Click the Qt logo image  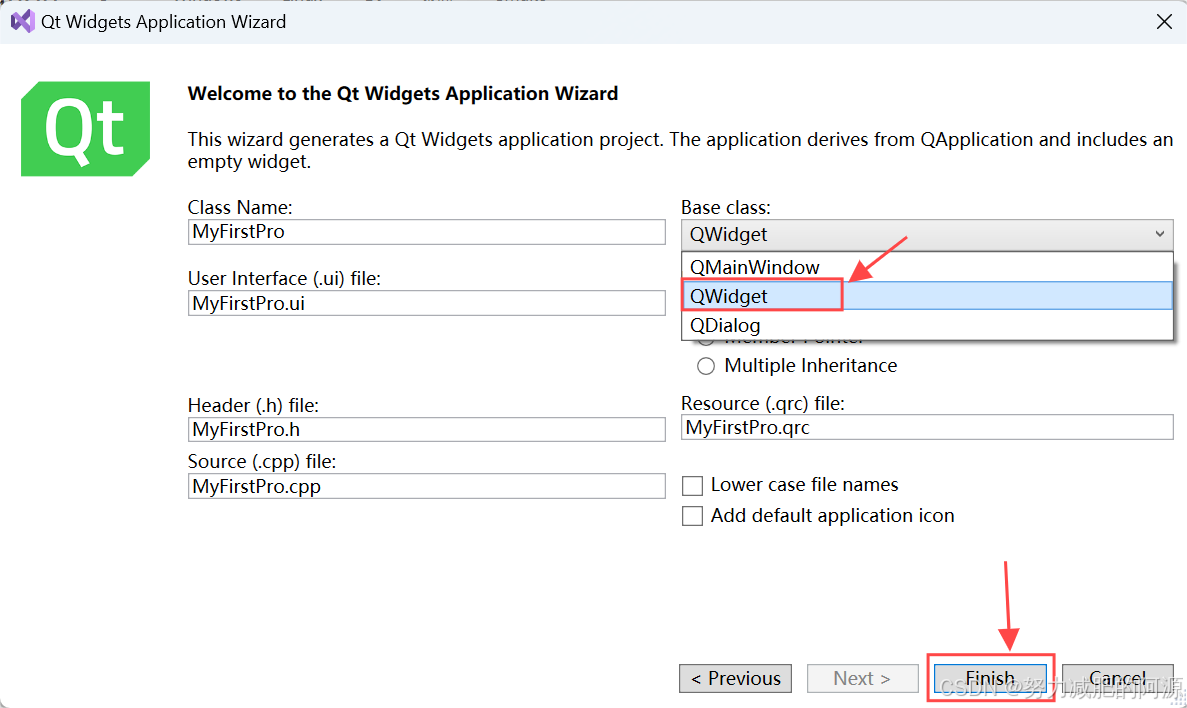[x=86, y=129]
